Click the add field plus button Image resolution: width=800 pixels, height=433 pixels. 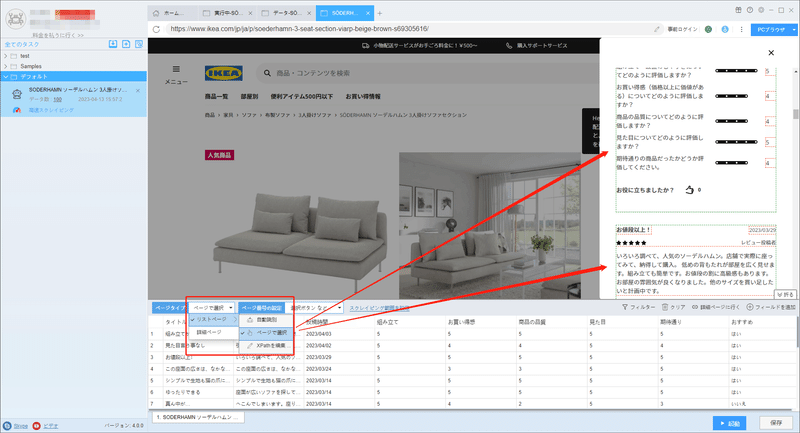pyautogui.click(x=771, y=307)
